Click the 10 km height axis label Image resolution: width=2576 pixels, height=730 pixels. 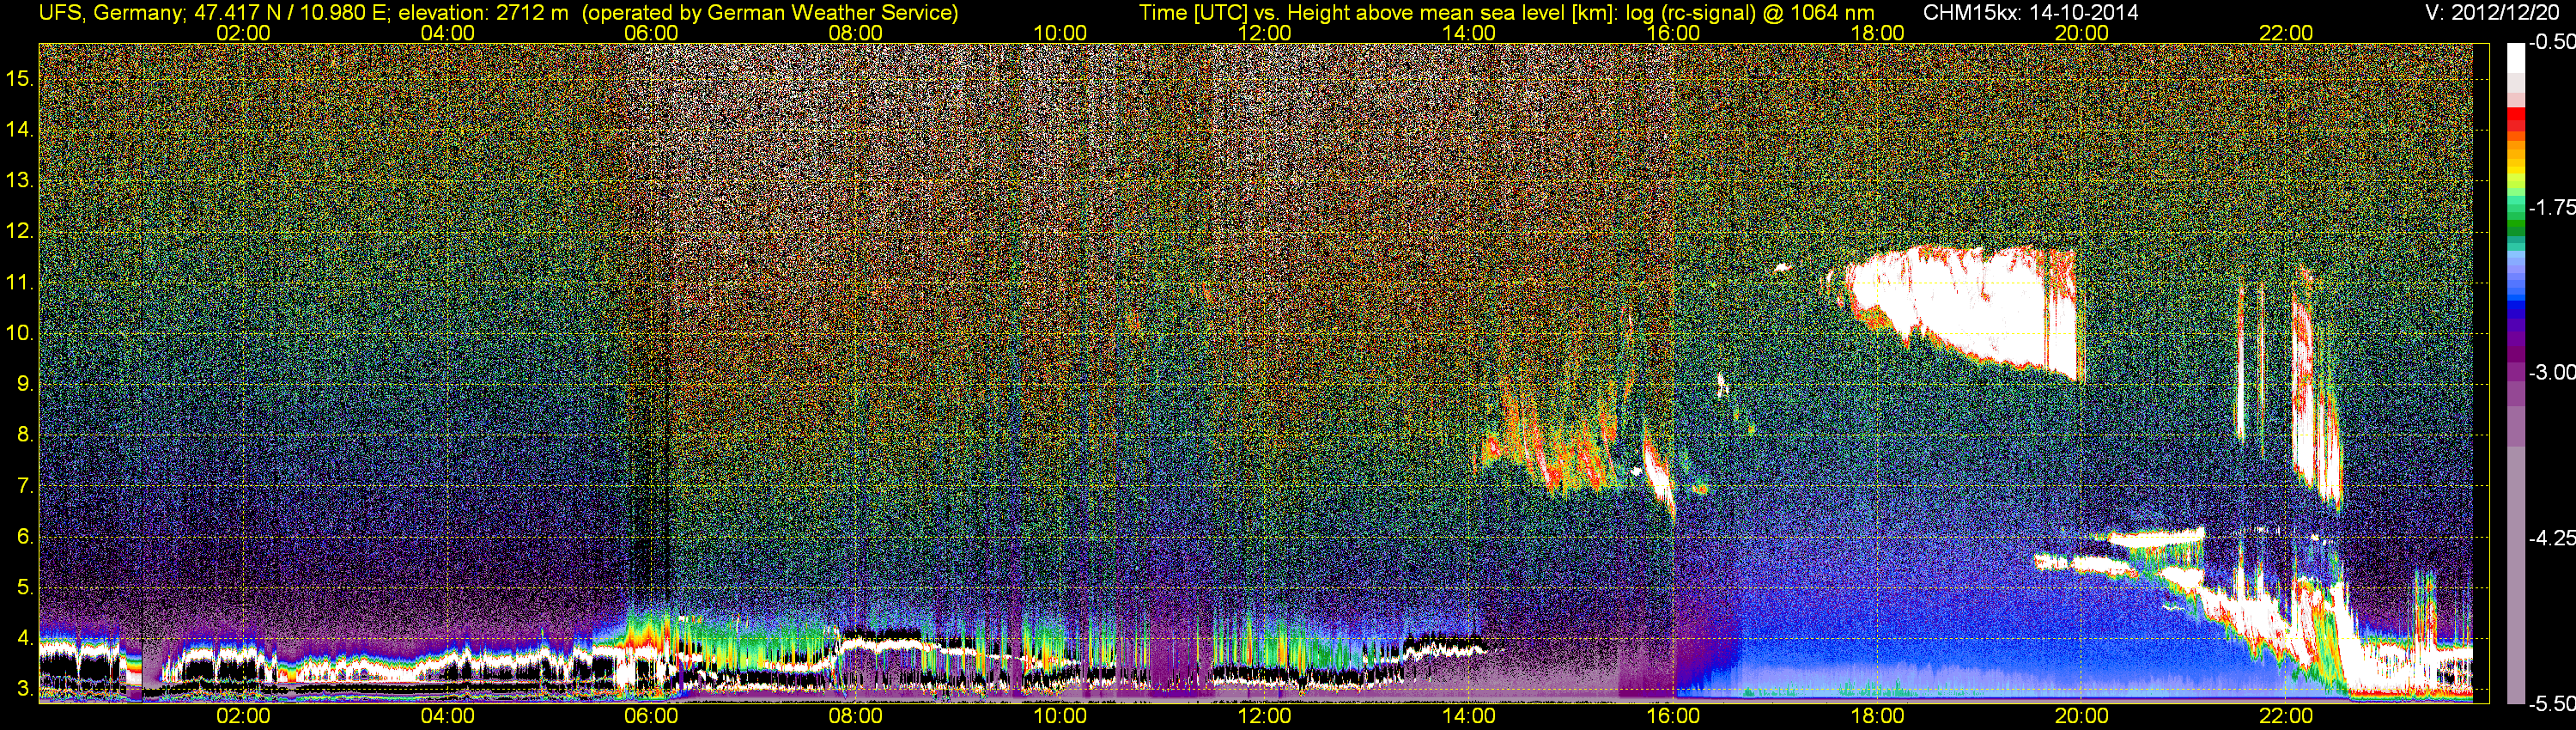coord(19,333)
